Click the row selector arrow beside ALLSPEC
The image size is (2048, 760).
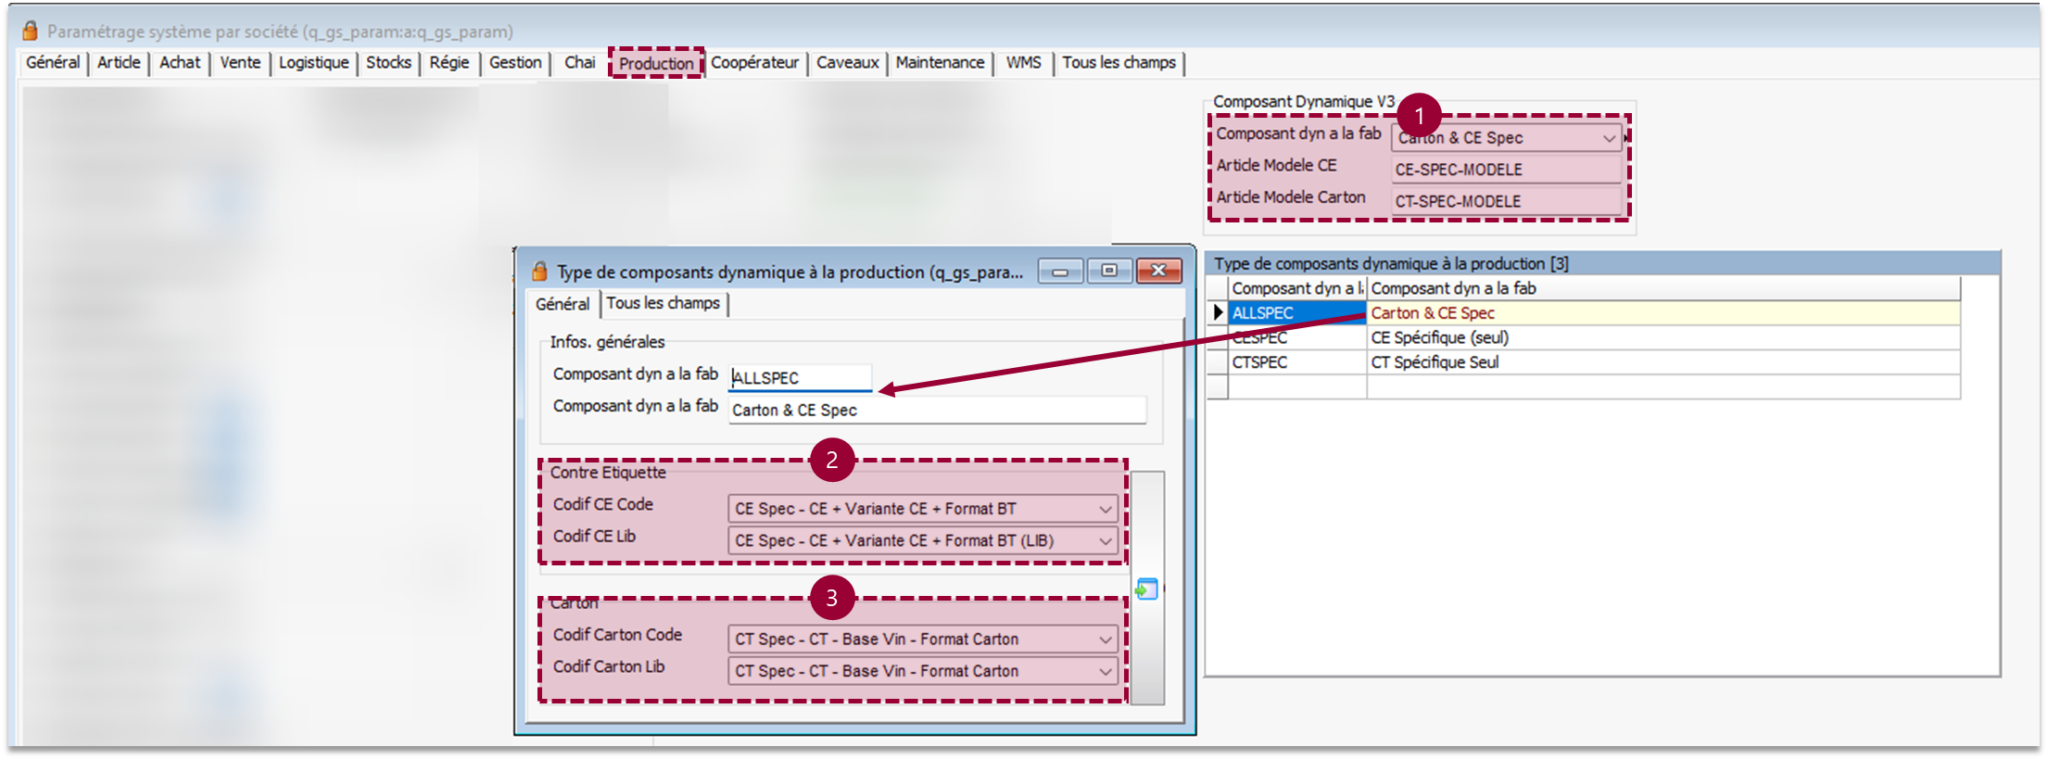click(1217, 313)
